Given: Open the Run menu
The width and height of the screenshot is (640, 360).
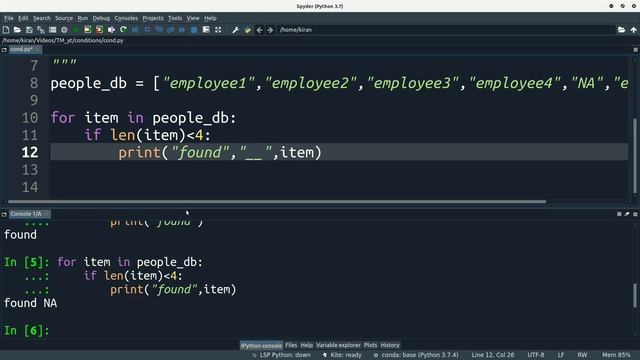Looking at the screenshot, I should pos(82,18).
